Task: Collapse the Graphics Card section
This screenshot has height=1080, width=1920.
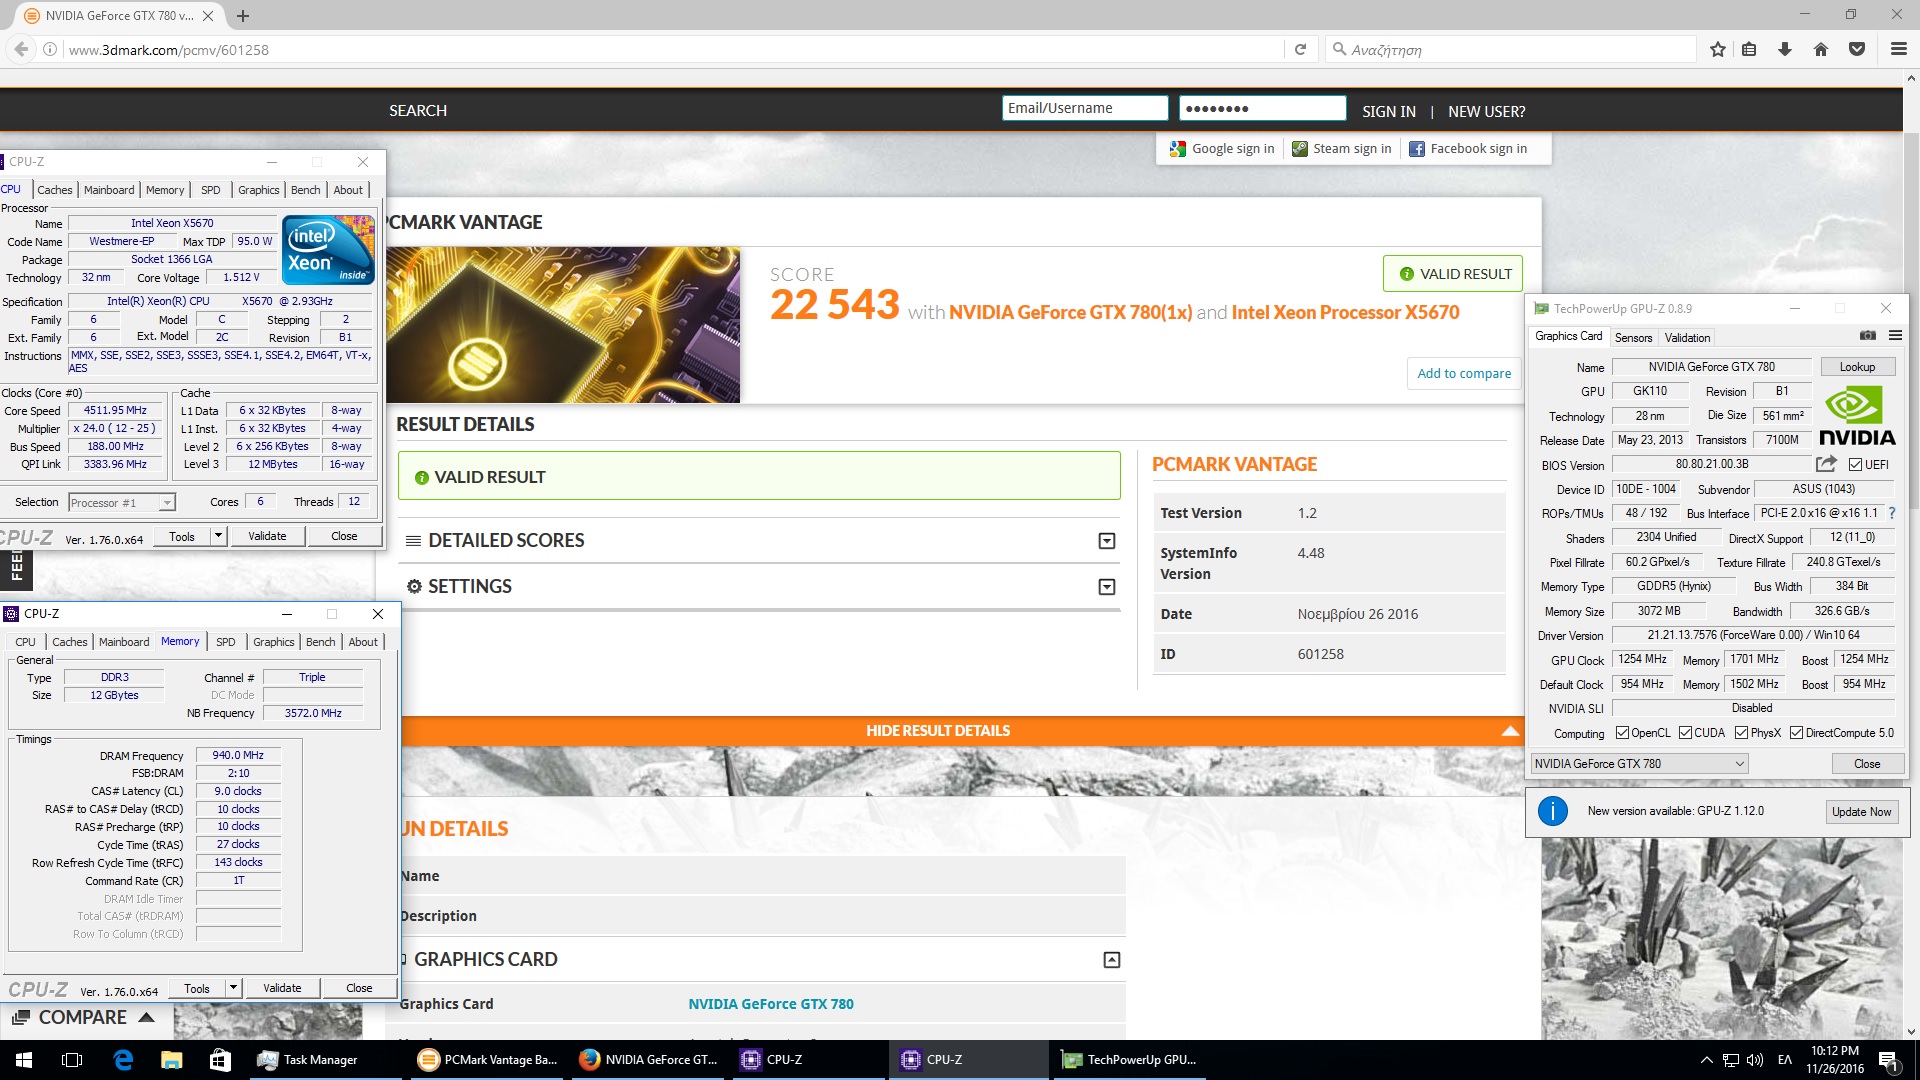Action: (1111, 960)
